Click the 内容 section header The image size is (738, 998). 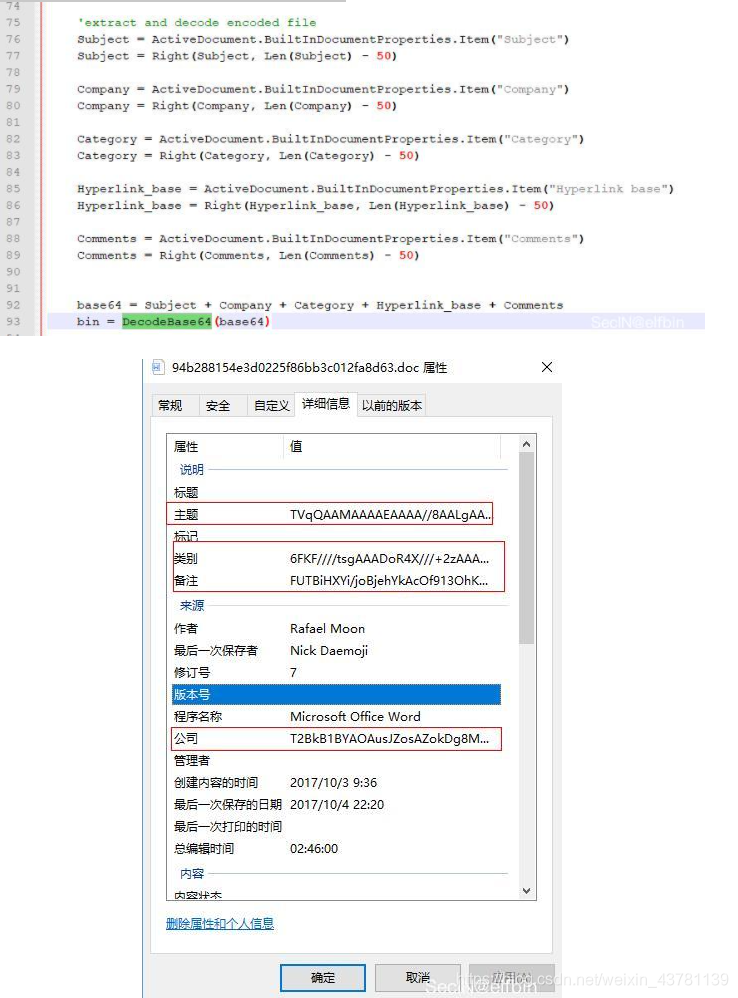click(191, 874)
